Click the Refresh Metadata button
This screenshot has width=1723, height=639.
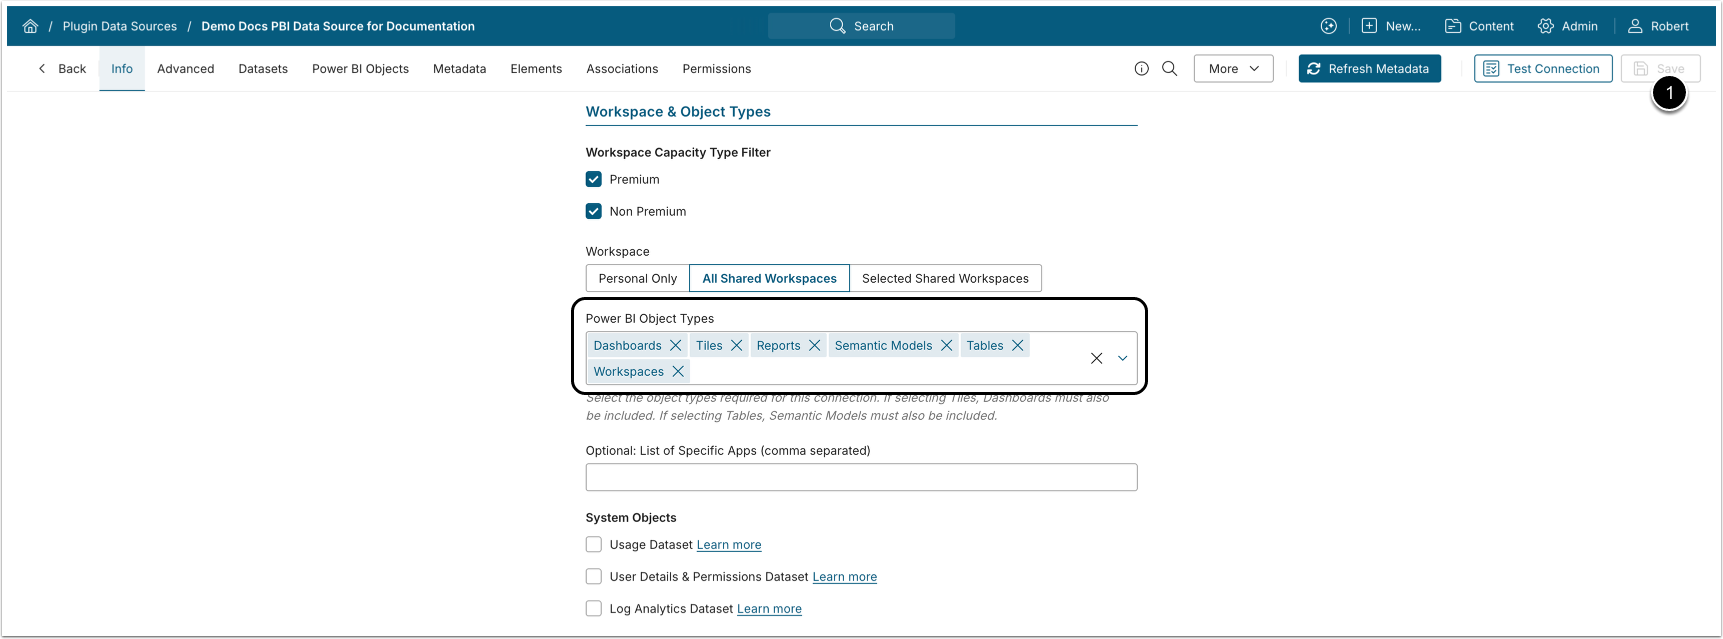pos(1369,69)
